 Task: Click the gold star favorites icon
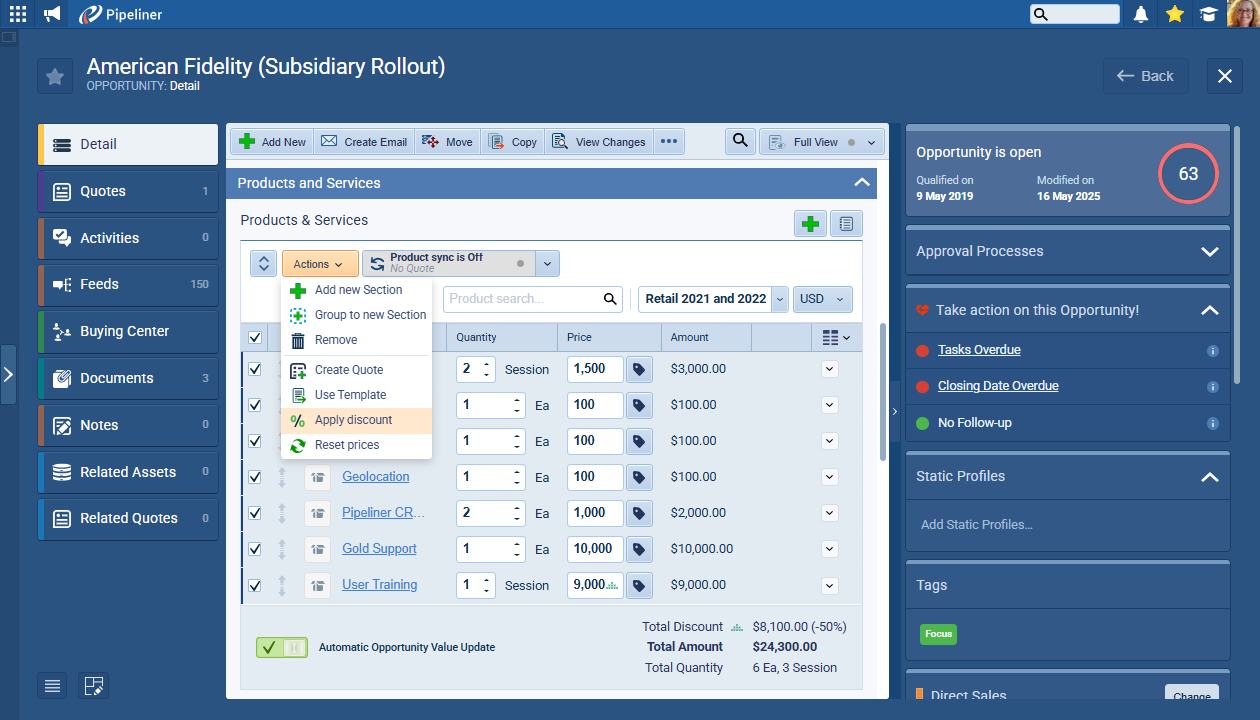tap(1175, 14)
